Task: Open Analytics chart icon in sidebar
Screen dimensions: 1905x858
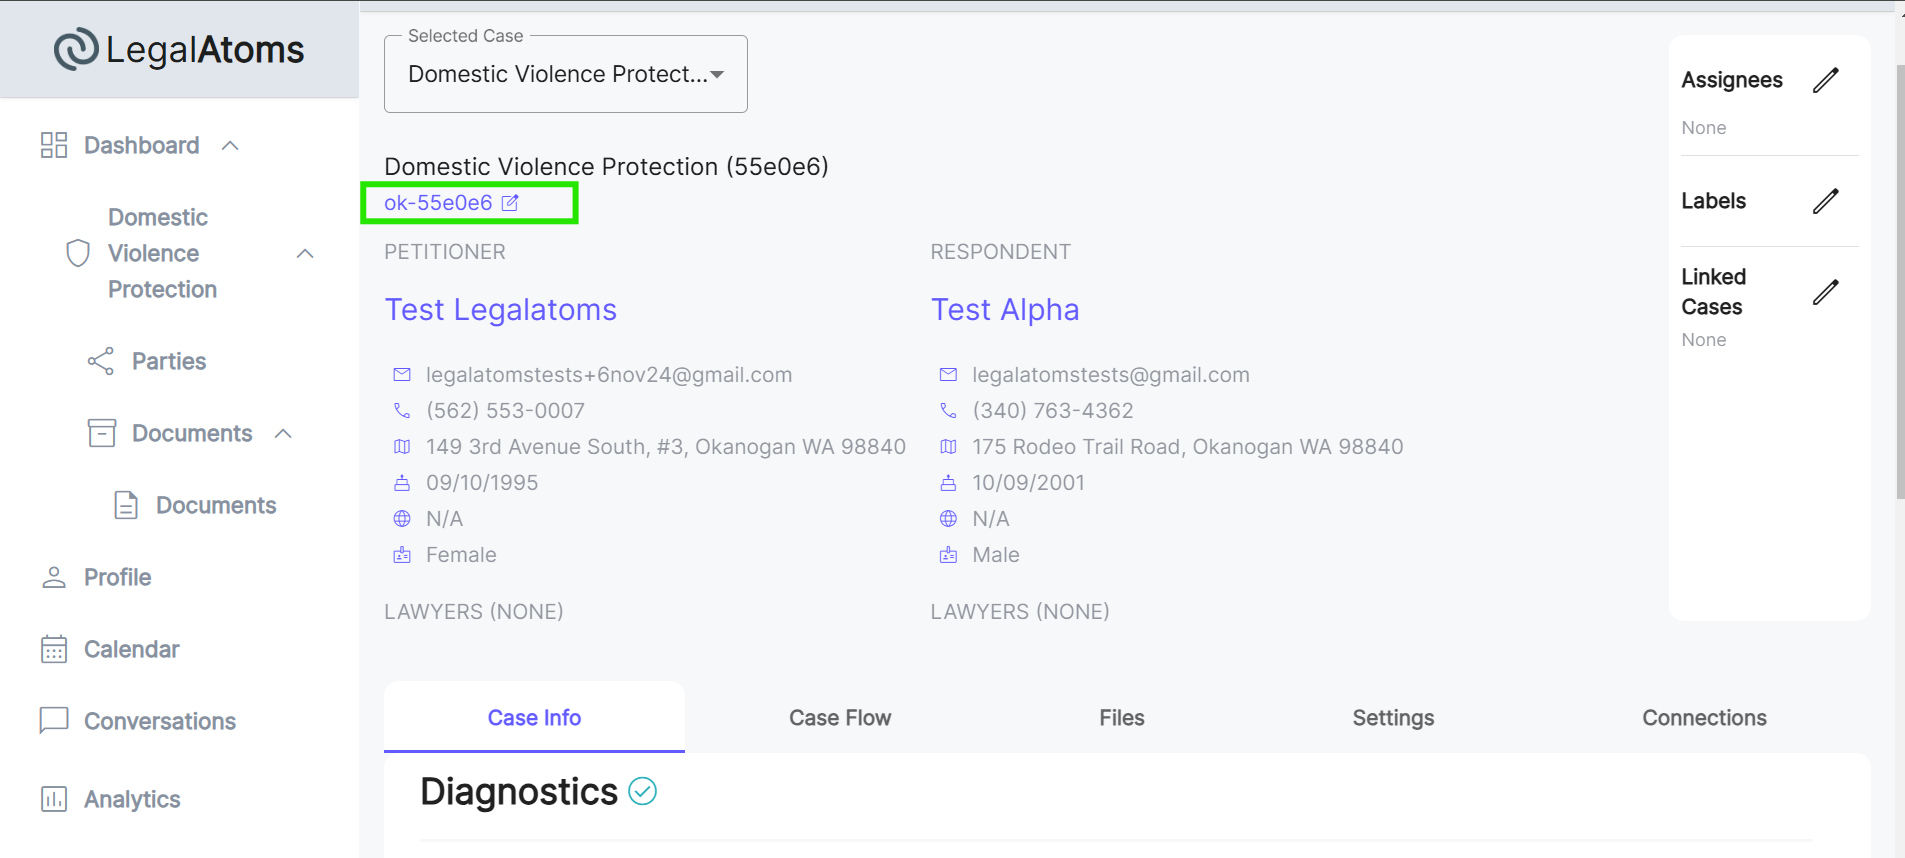Action: (x=54, y=799)
